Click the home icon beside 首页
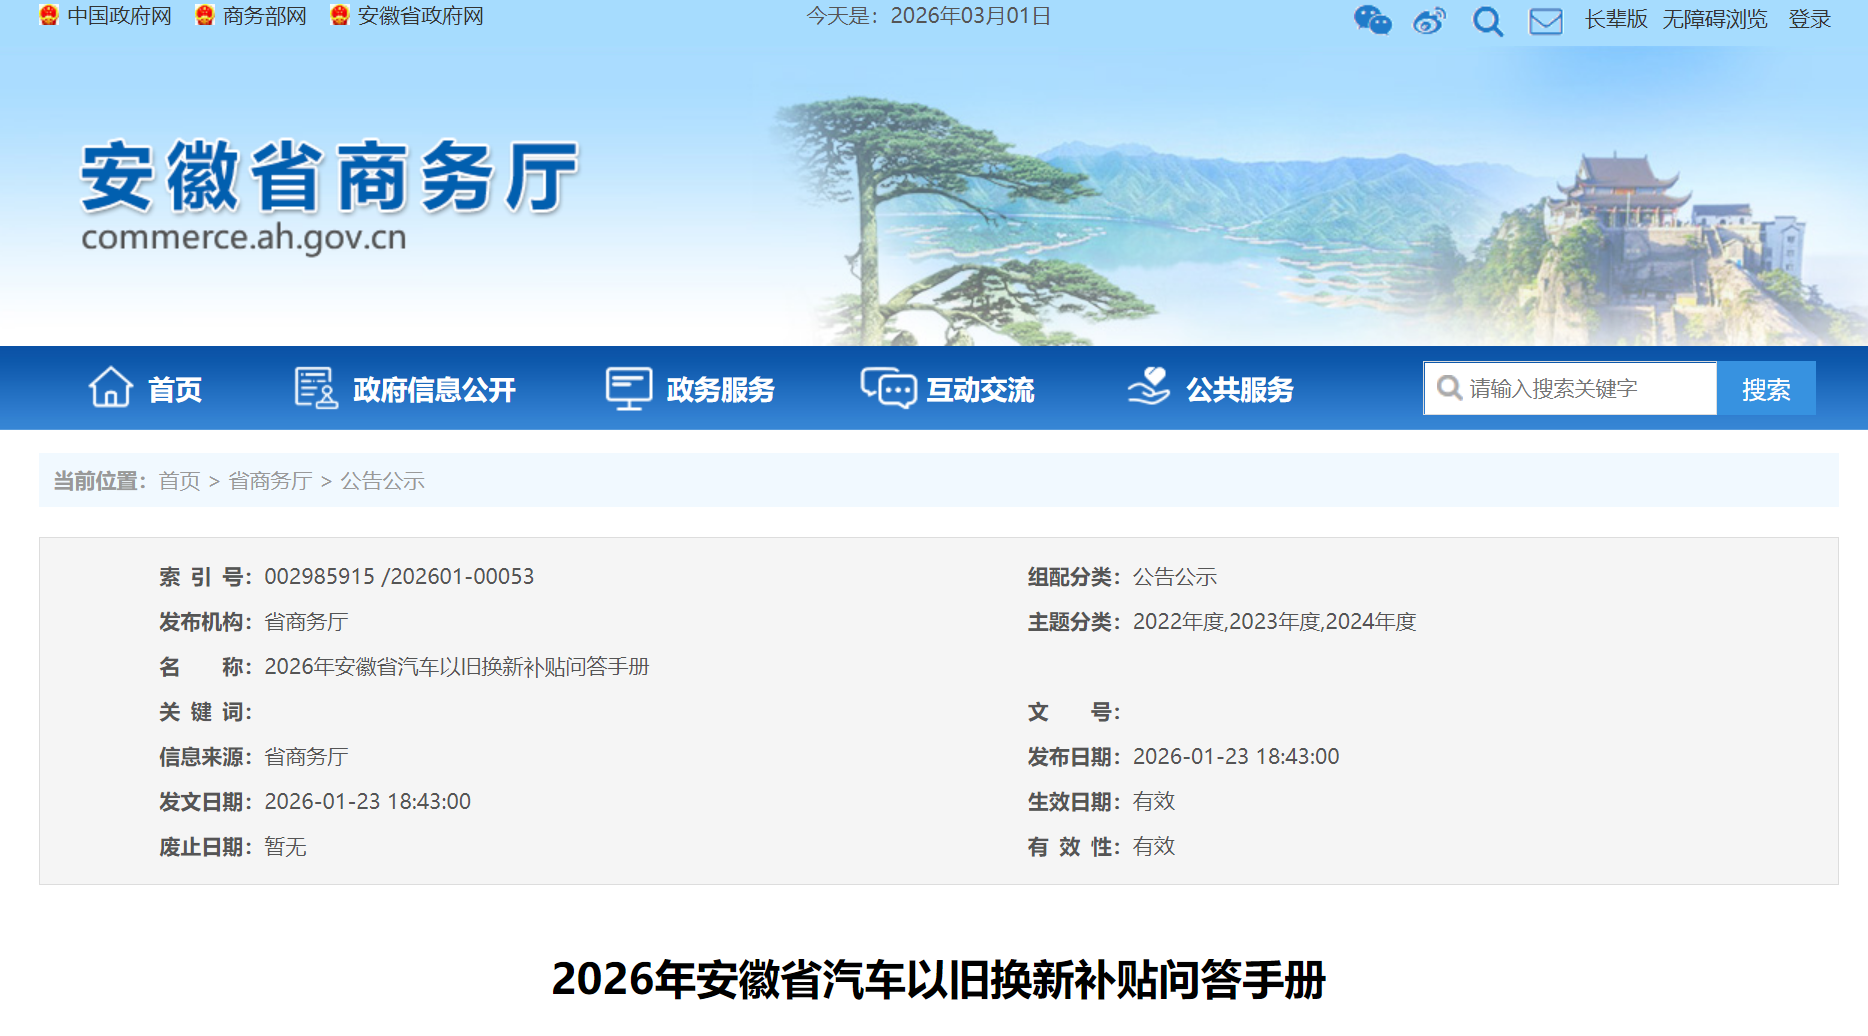The height and width of the screenshot is (1036, 1868). click(x=110, y=388)
